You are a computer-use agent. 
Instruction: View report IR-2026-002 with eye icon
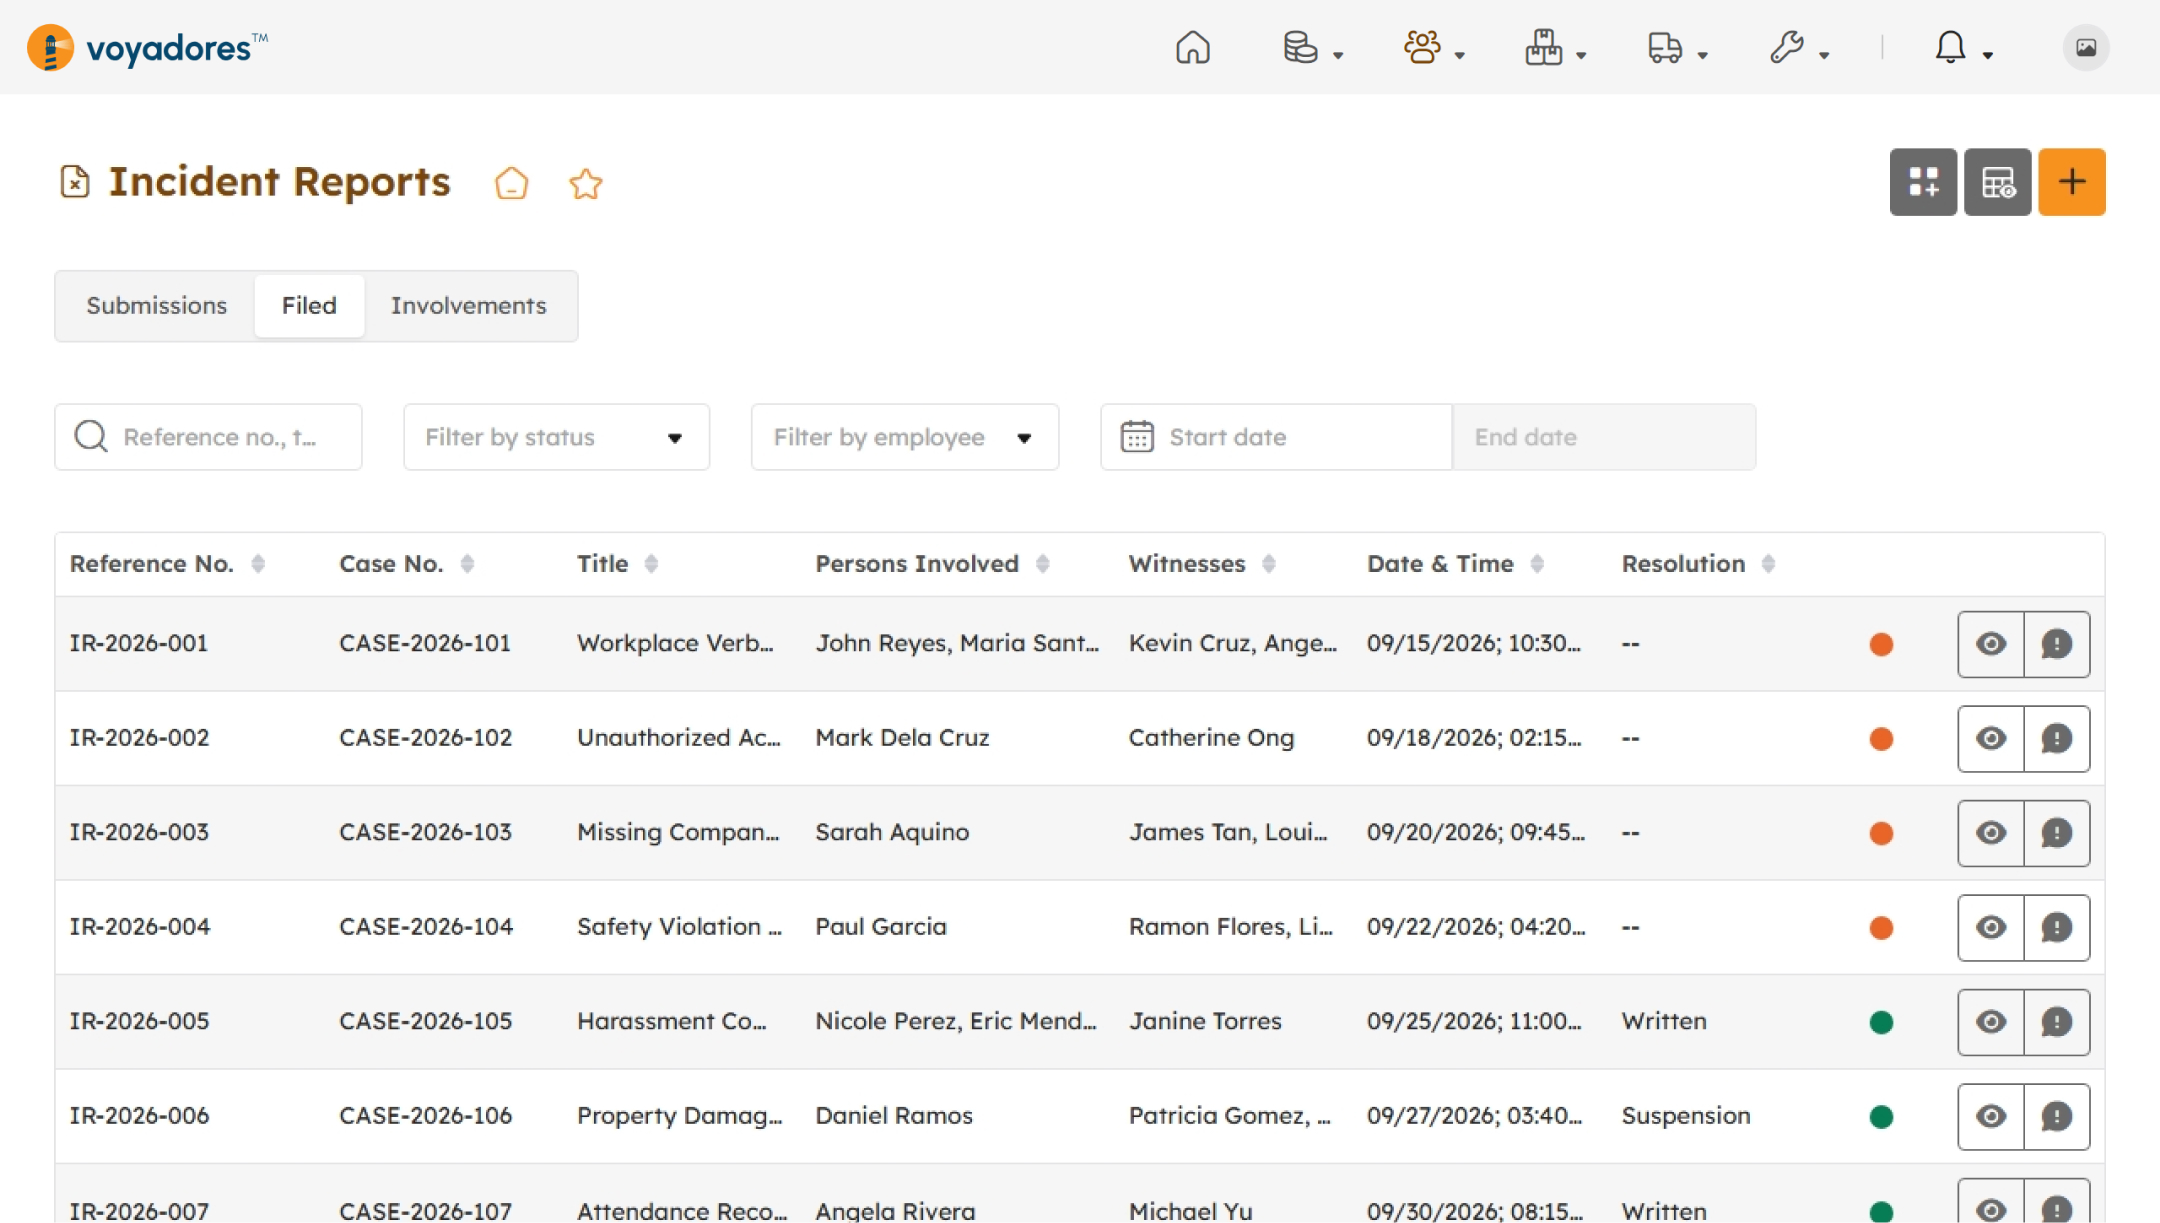[1991, 739]
